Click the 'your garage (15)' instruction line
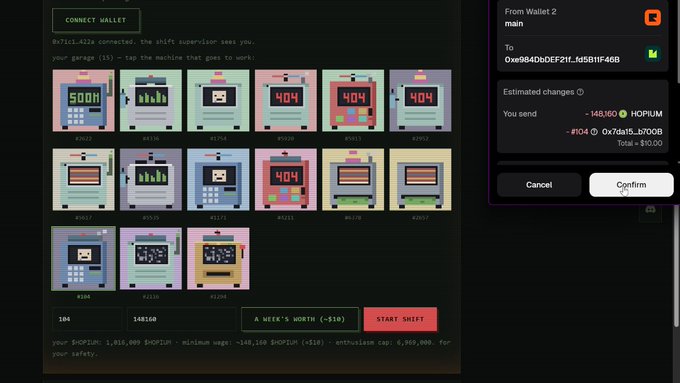Screen dimensions: 680x383 pos(154,58)
